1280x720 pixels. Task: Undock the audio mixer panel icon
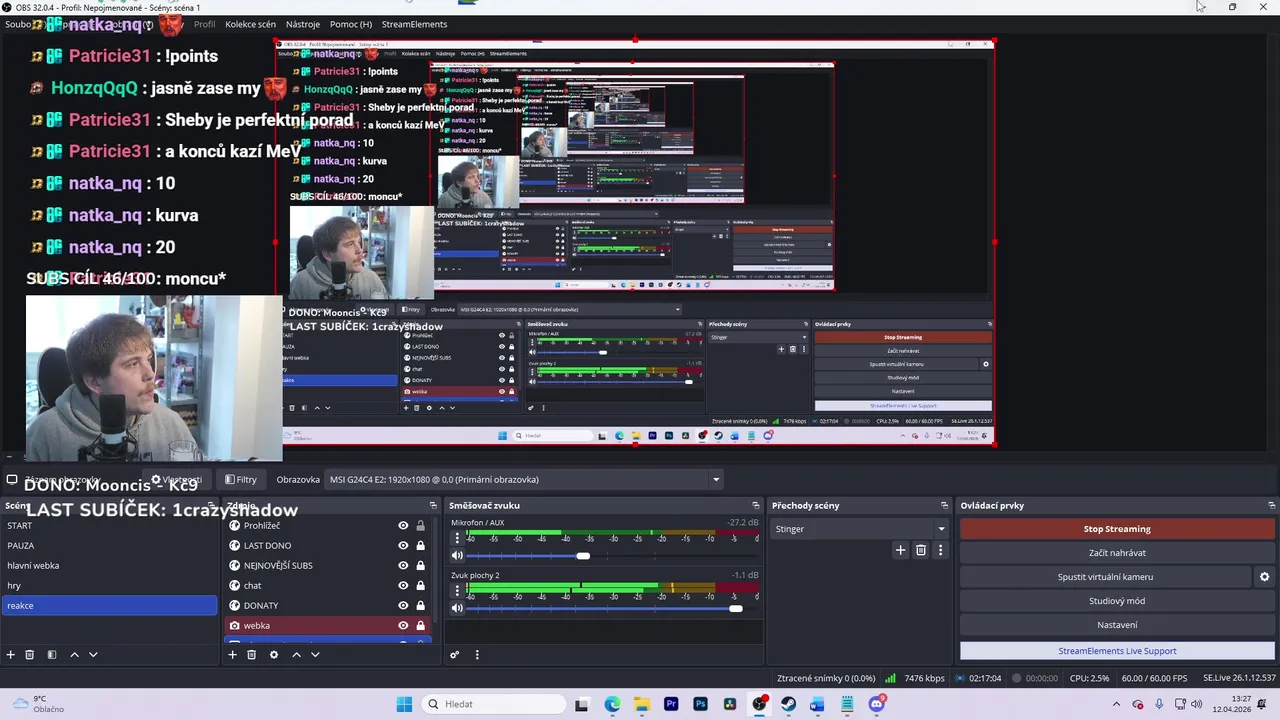756,505
